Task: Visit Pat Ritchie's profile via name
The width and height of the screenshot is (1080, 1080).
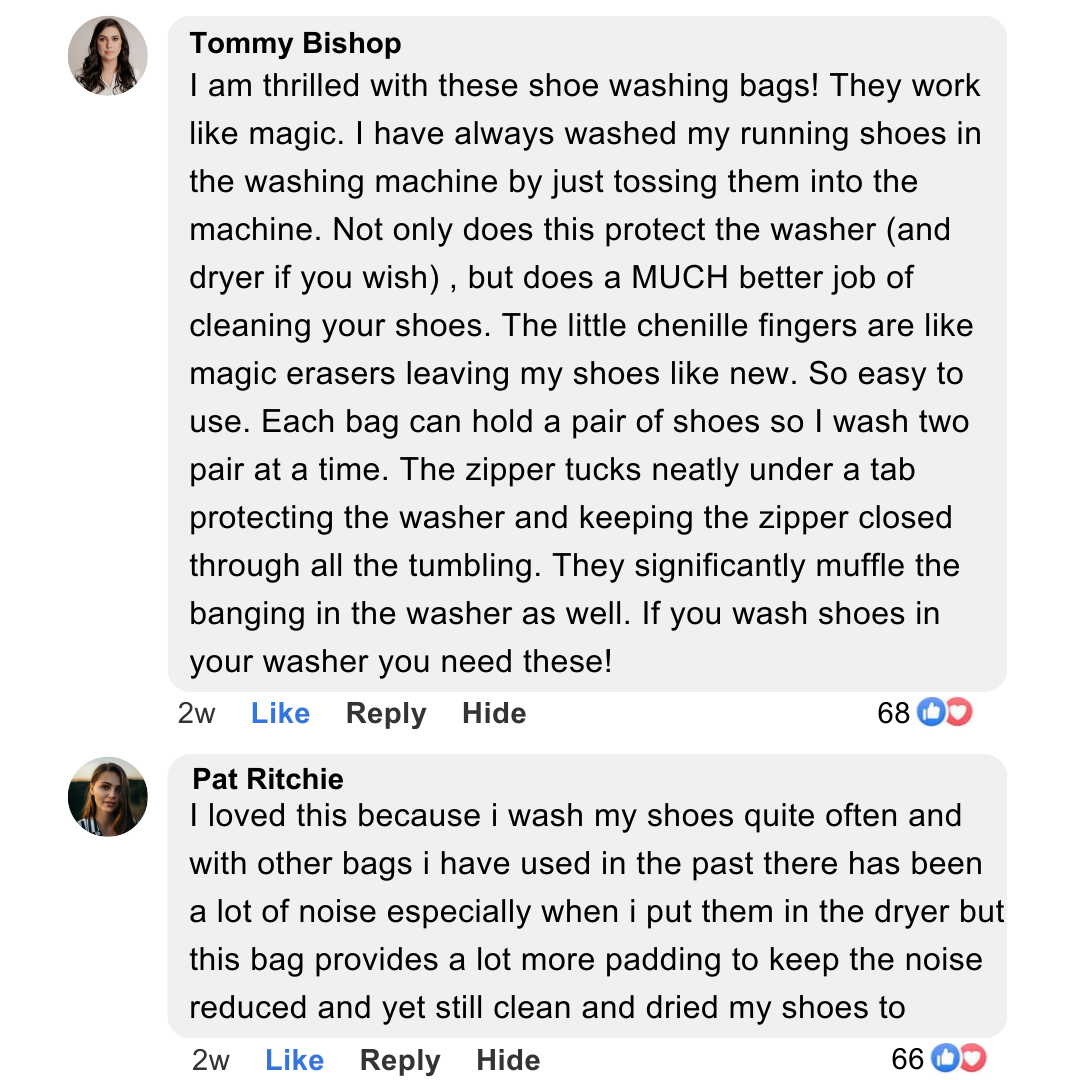Action: [268, 779]
